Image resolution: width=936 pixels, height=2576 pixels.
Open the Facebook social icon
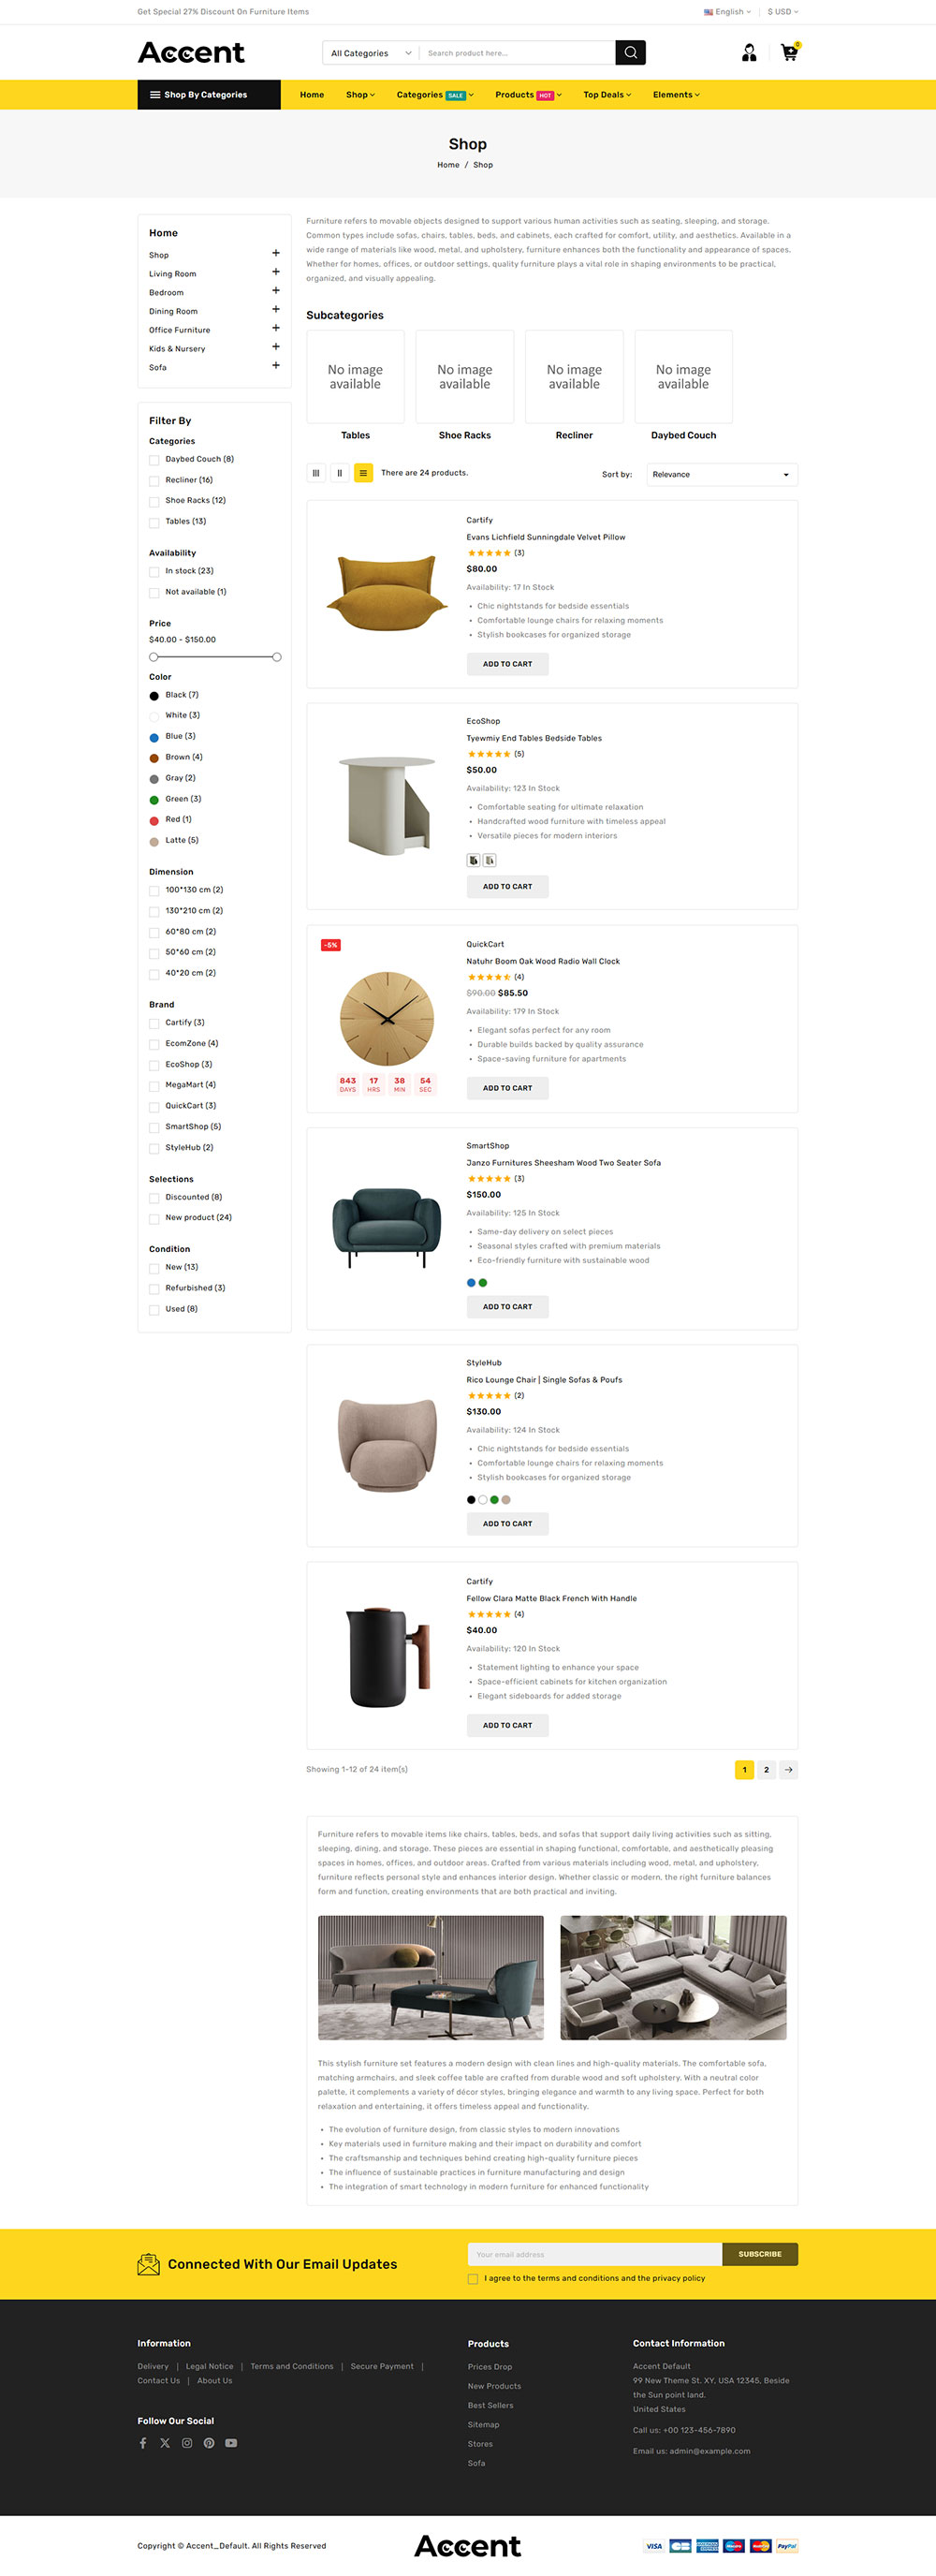click(143, 2443)
